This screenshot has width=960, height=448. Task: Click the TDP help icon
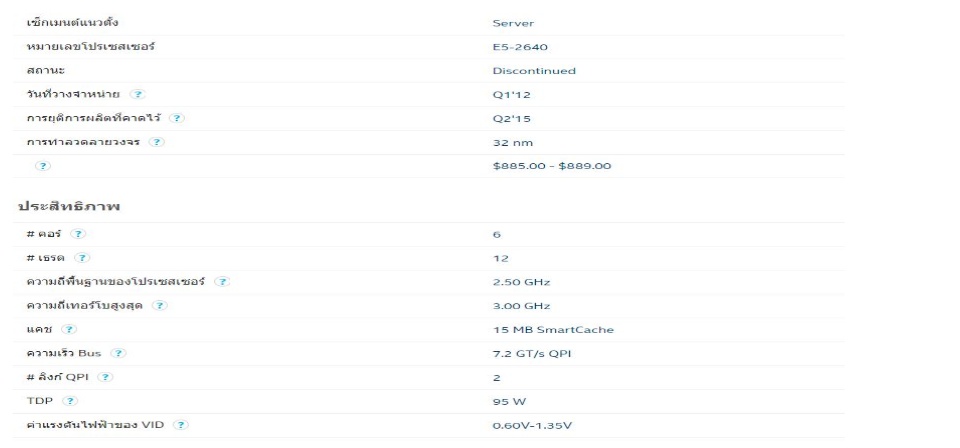pyautogui.click(x=70, y=401)
